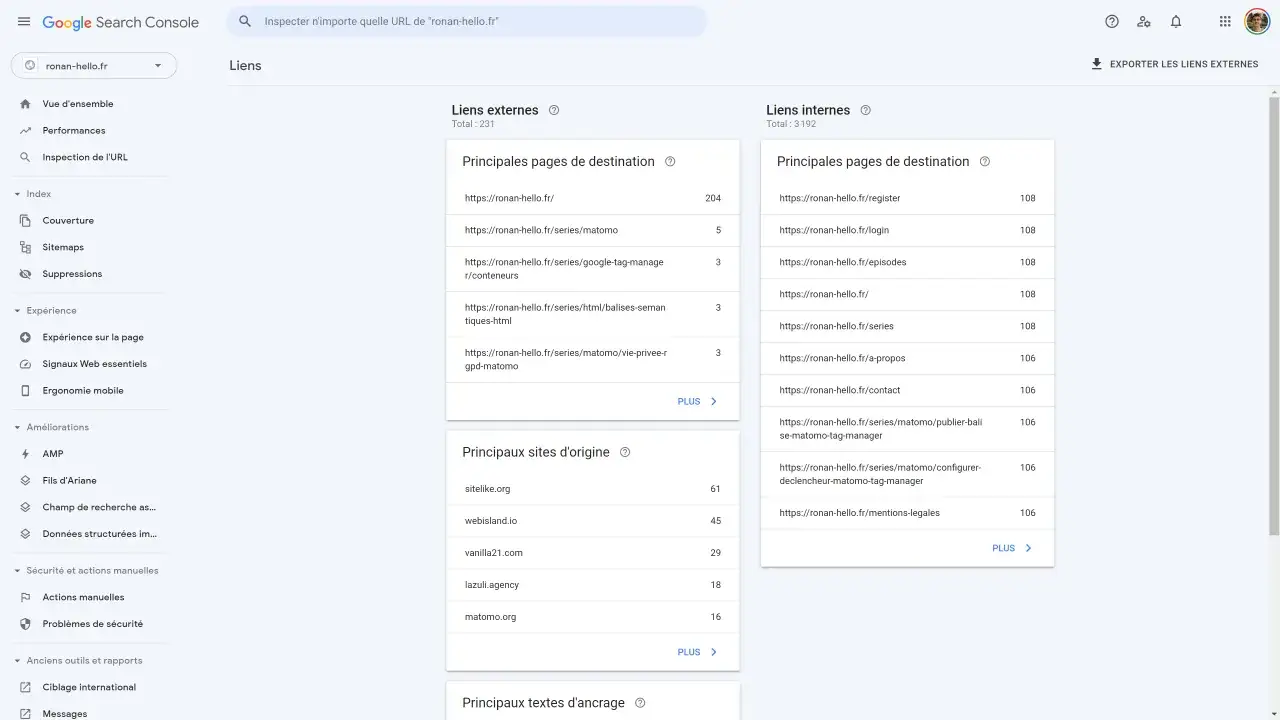This screenshot has height=720, width=1280.
Task: Click help icon beside Principaux sites d'origine
Action: point(625,452)
